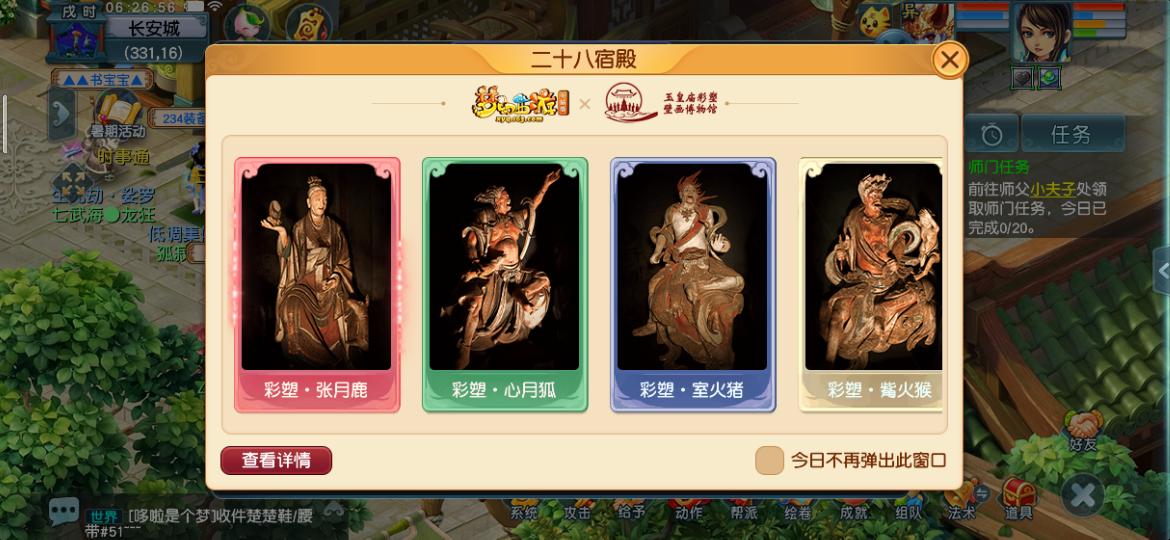Open the 彩塑·张月鹿 card

coord(317,285)
